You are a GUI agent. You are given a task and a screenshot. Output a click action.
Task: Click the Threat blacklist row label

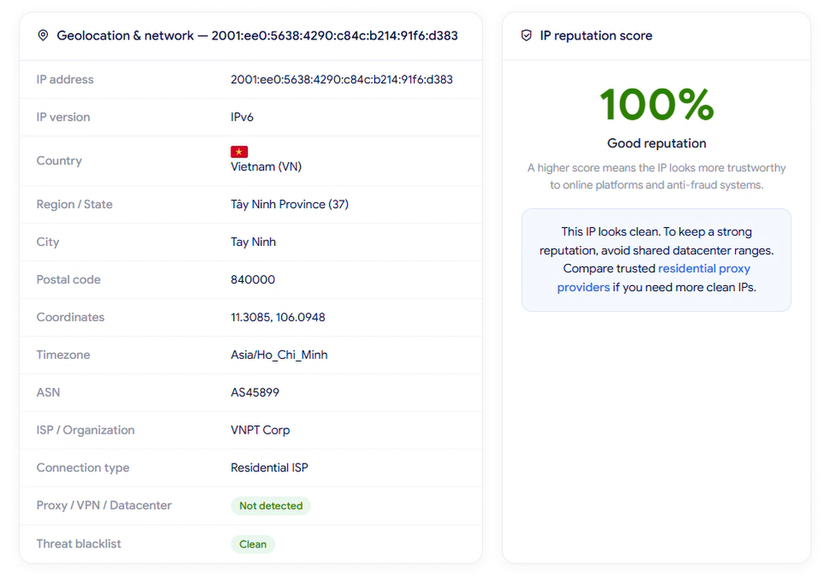78,543
